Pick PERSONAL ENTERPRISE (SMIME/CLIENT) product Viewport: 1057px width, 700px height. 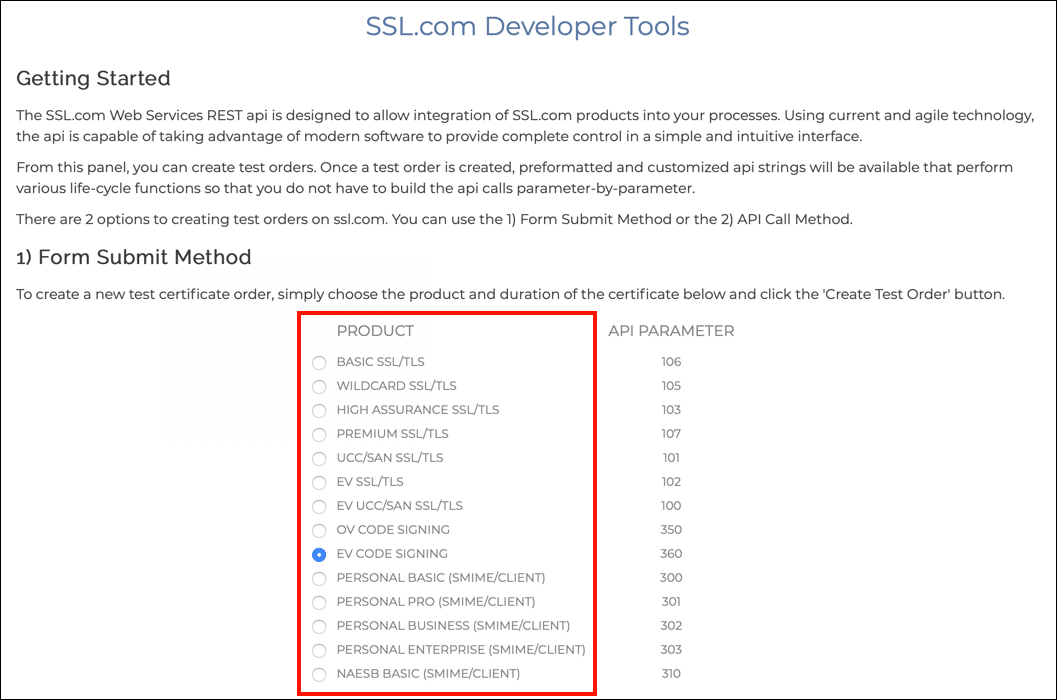(319, 650)
